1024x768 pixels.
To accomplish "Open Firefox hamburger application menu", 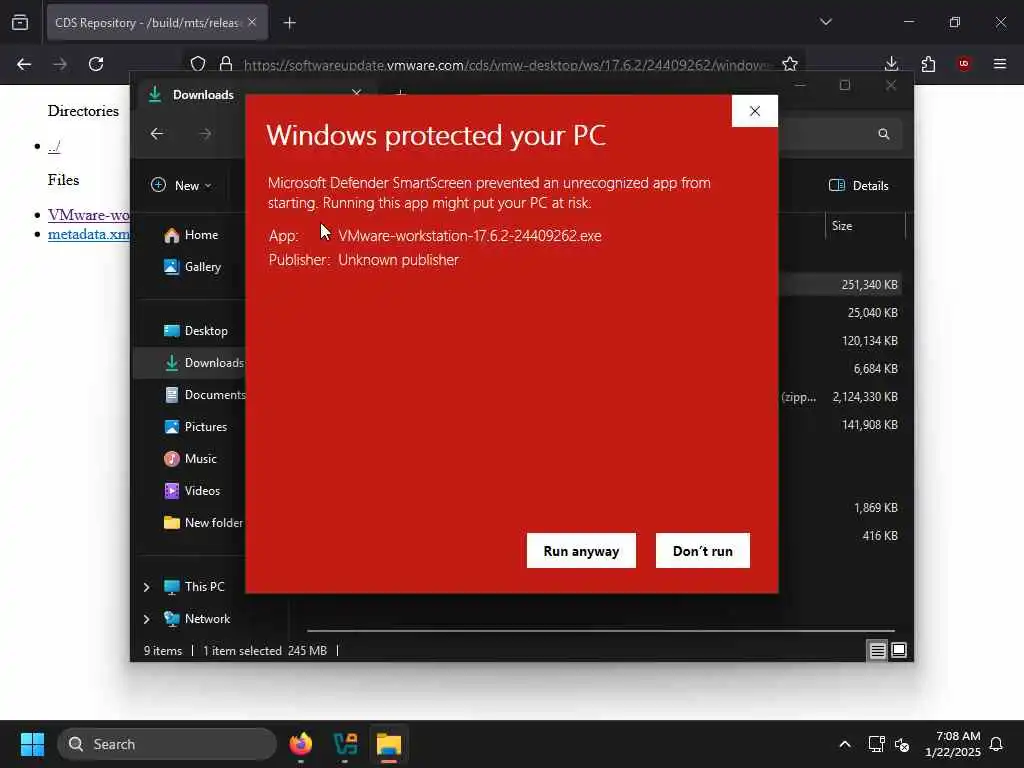I will 1000,64.
